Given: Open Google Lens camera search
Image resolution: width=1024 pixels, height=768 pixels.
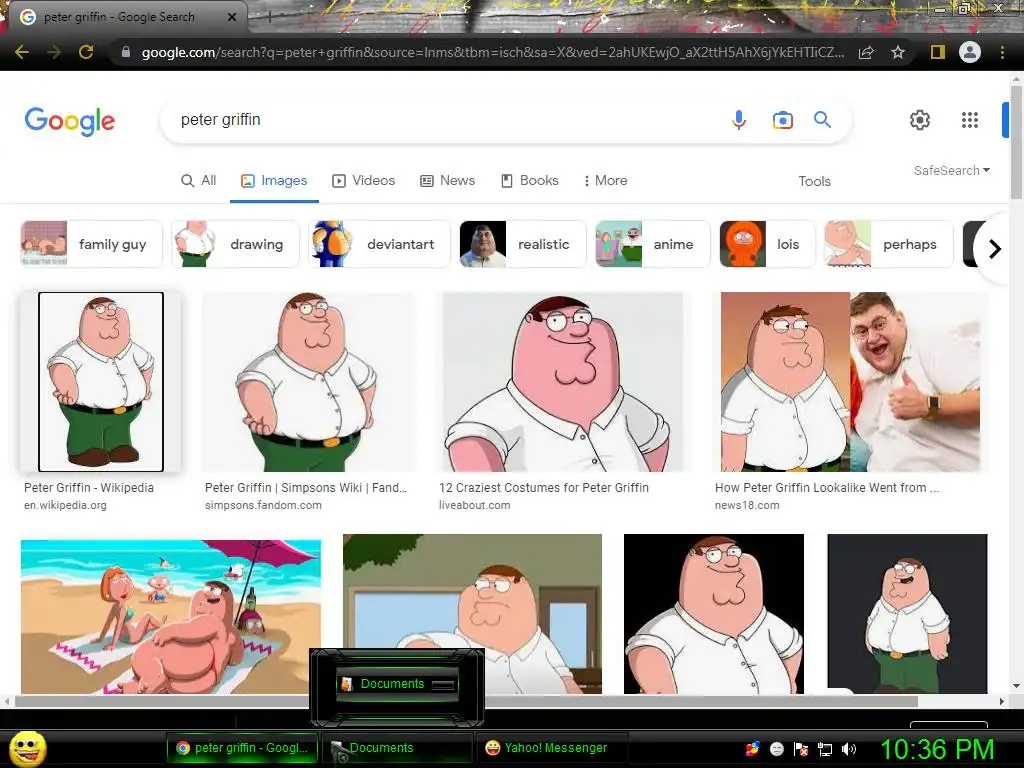Looking at the screenshot, I should (x=782, y=120).
